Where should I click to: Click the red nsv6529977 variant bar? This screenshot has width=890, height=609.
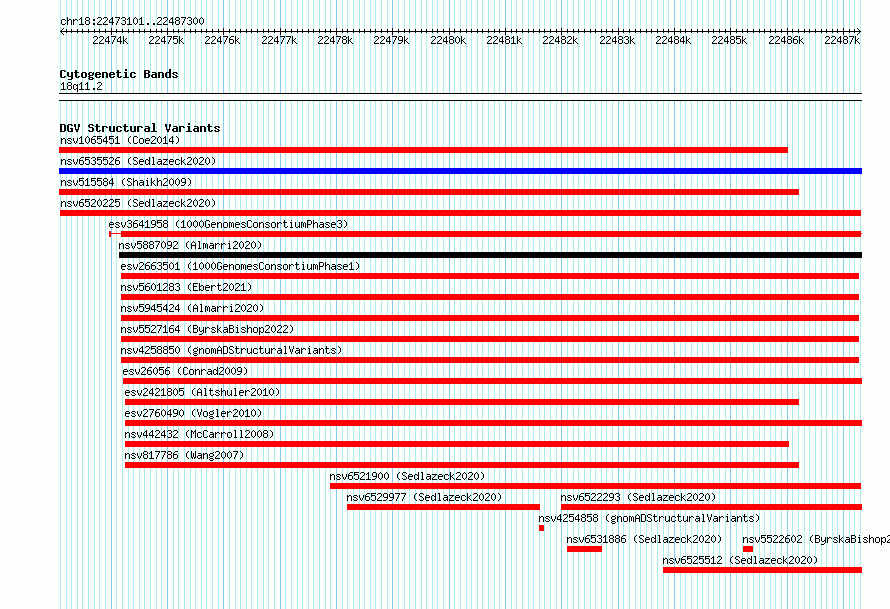(x=443, y=507)
